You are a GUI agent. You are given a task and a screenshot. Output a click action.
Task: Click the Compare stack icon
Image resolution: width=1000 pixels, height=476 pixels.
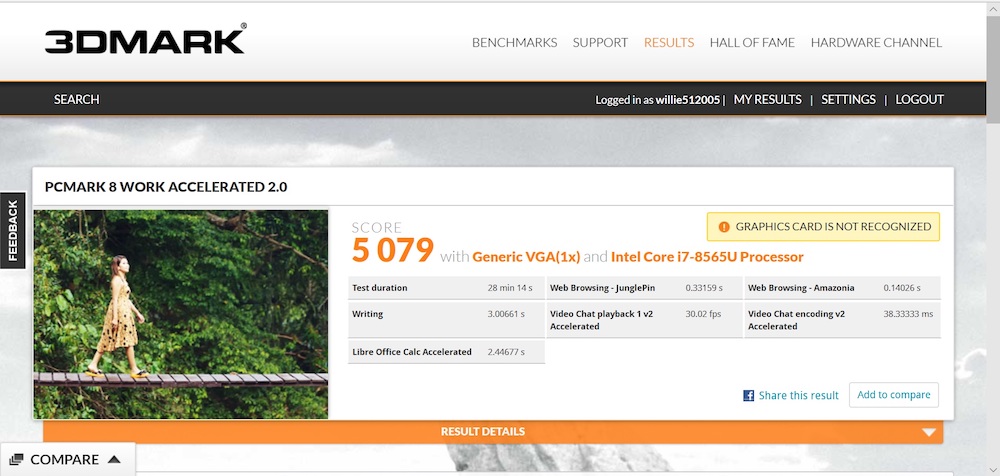click(x=17, y=459)
